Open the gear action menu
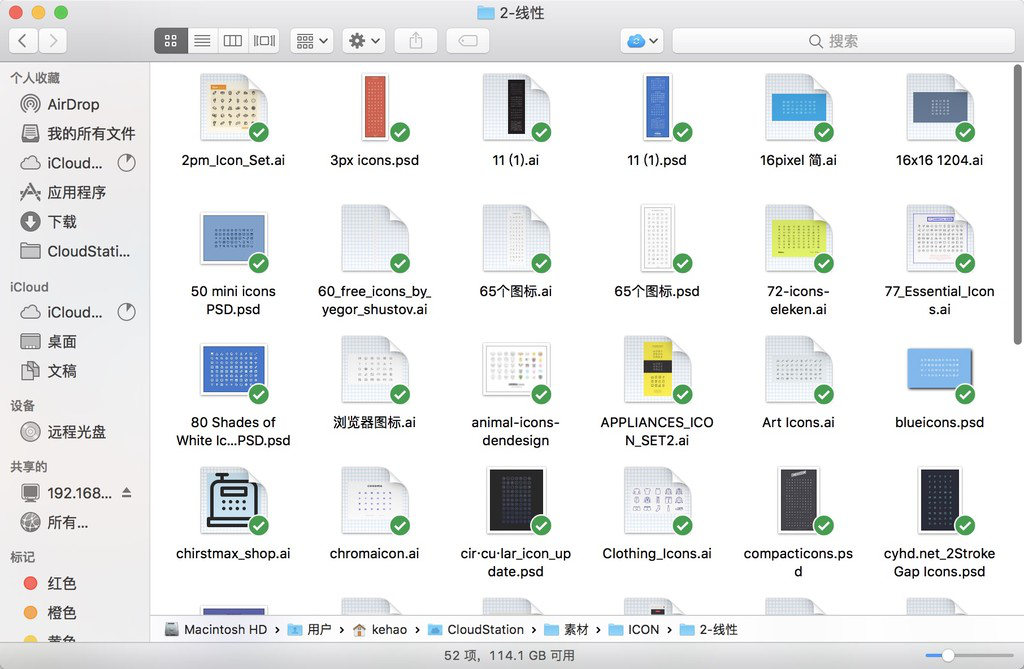 point(364,40)
